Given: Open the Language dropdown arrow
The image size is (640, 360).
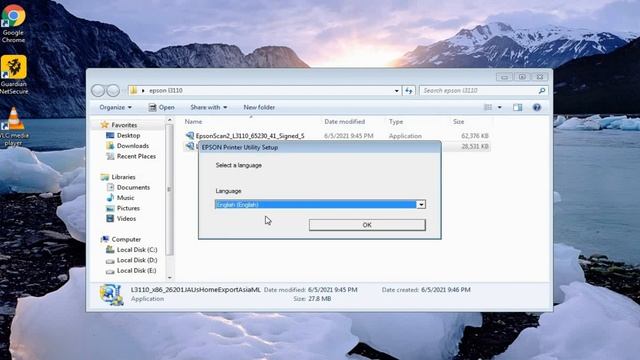Looking at the screenshot, I should (x=421, y=204).
